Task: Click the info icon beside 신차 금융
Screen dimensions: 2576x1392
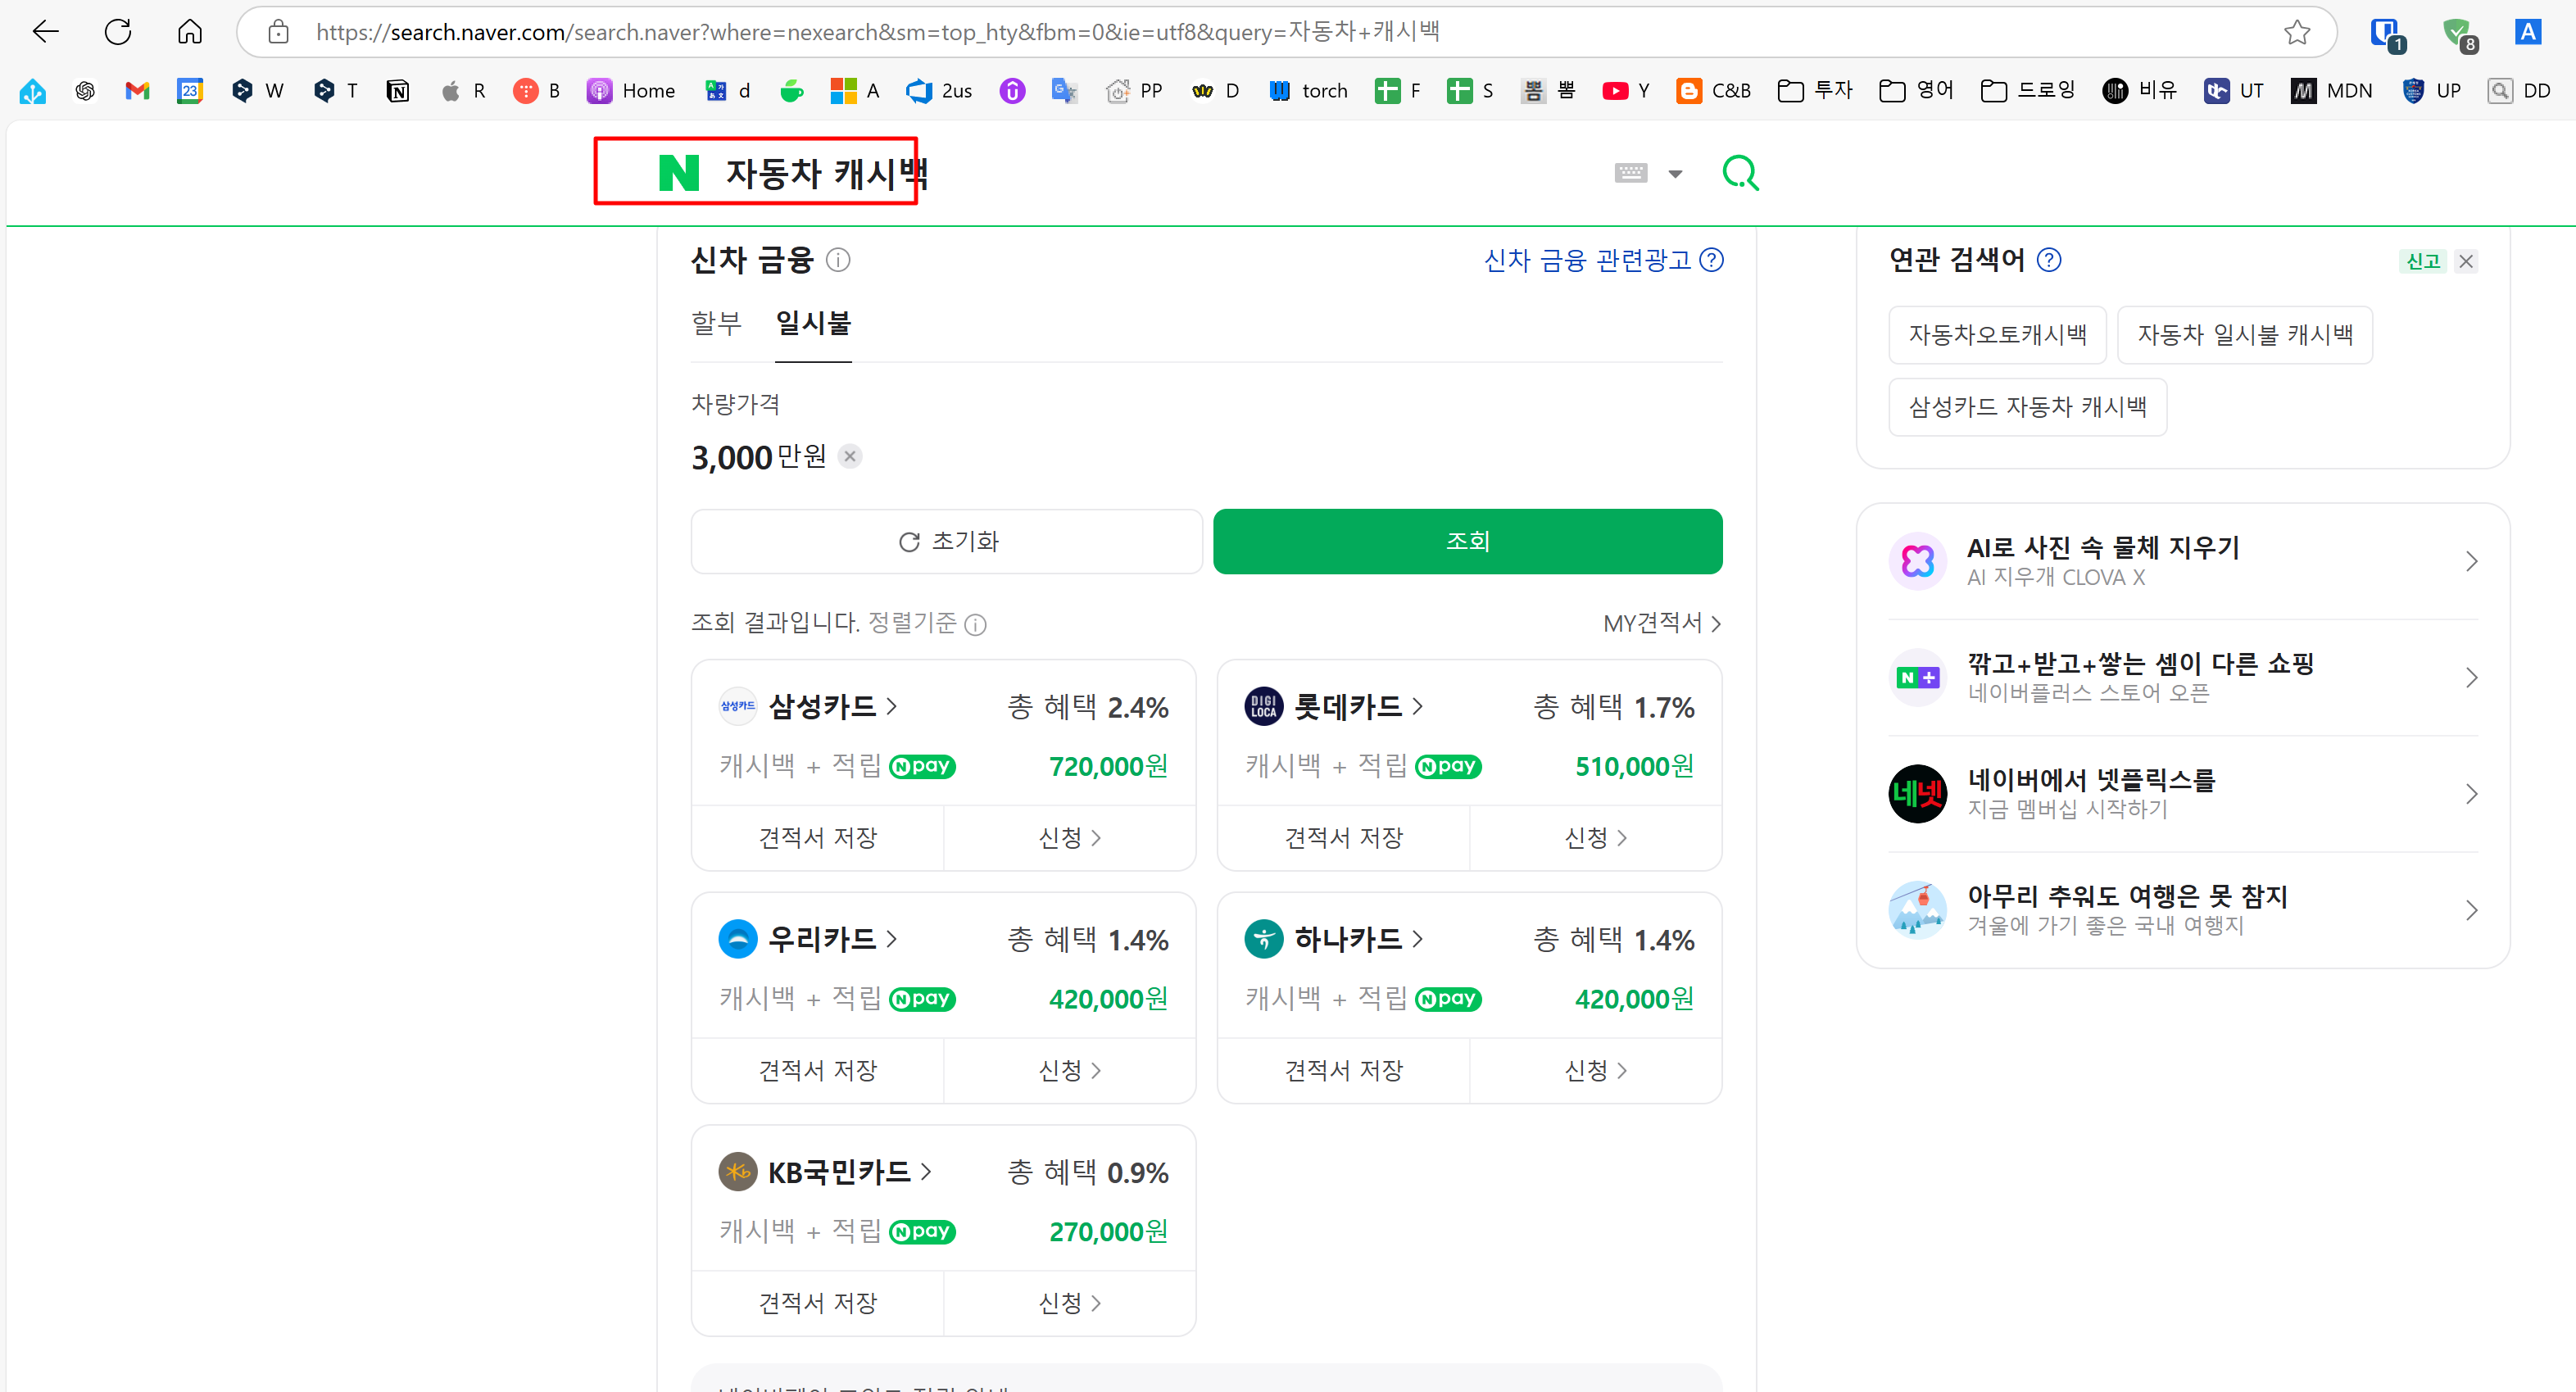Action: point(838,260)
